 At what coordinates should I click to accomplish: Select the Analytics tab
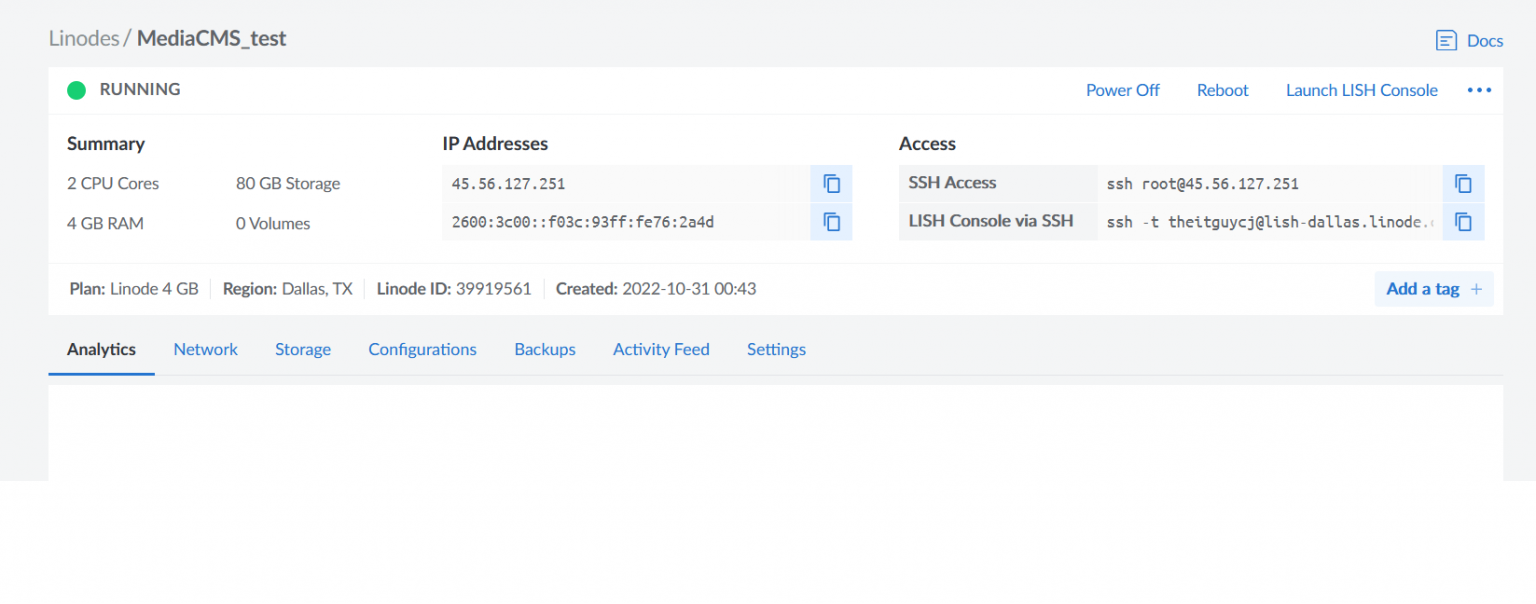point(101,349)
